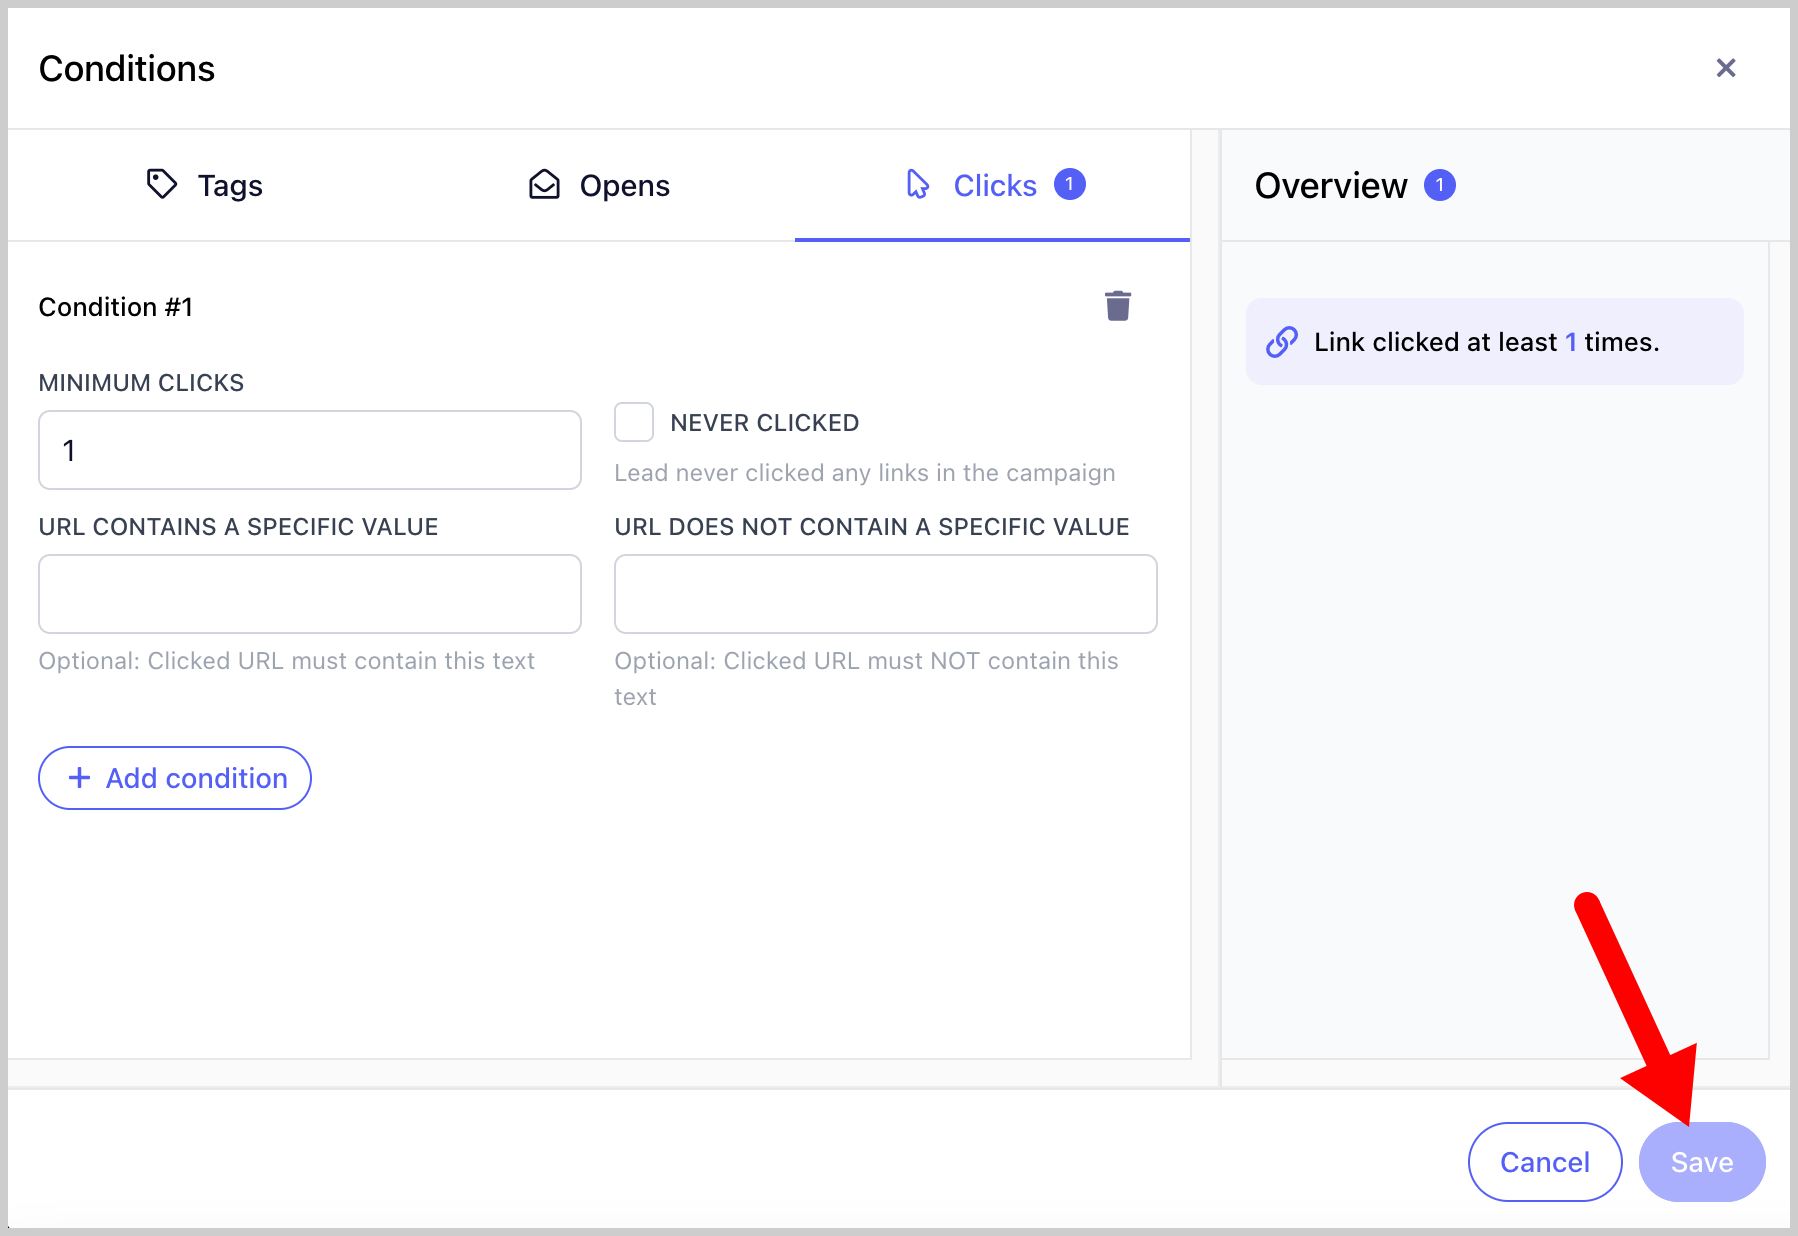This screenshot has width=1798, height=1236.
Task: Click 'Optional: Clicked URL must contain this text' hint
Action: tap(287, 661)
